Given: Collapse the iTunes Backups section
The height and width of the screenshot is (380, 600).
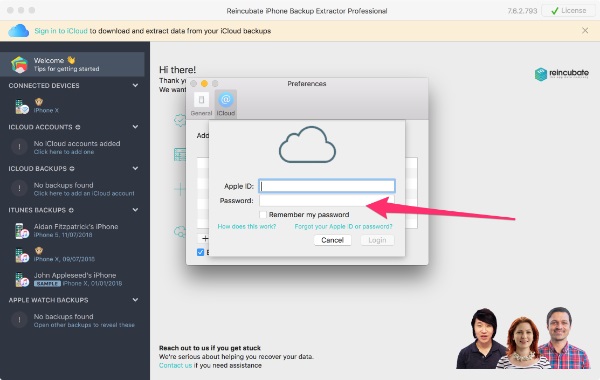Looking at the screenshot, I should (x=135, y=210).
